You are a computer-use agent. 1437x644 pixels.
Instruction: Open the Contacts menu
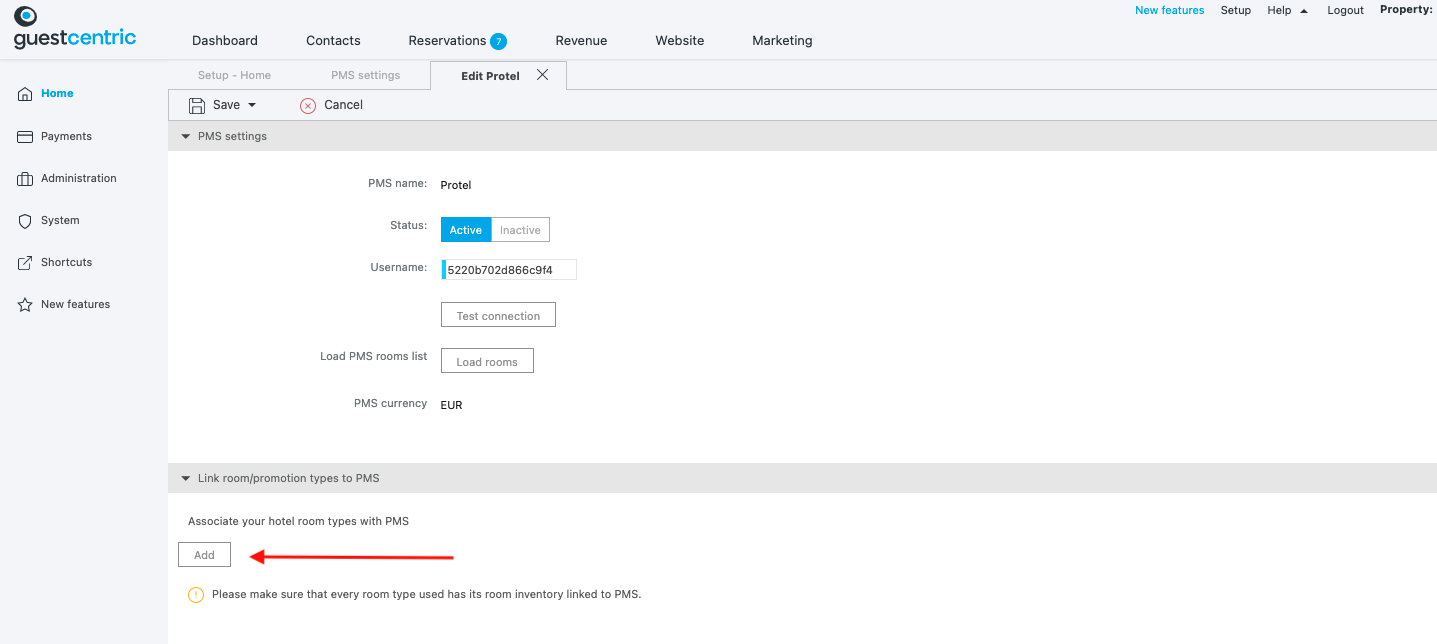(333, 41)
